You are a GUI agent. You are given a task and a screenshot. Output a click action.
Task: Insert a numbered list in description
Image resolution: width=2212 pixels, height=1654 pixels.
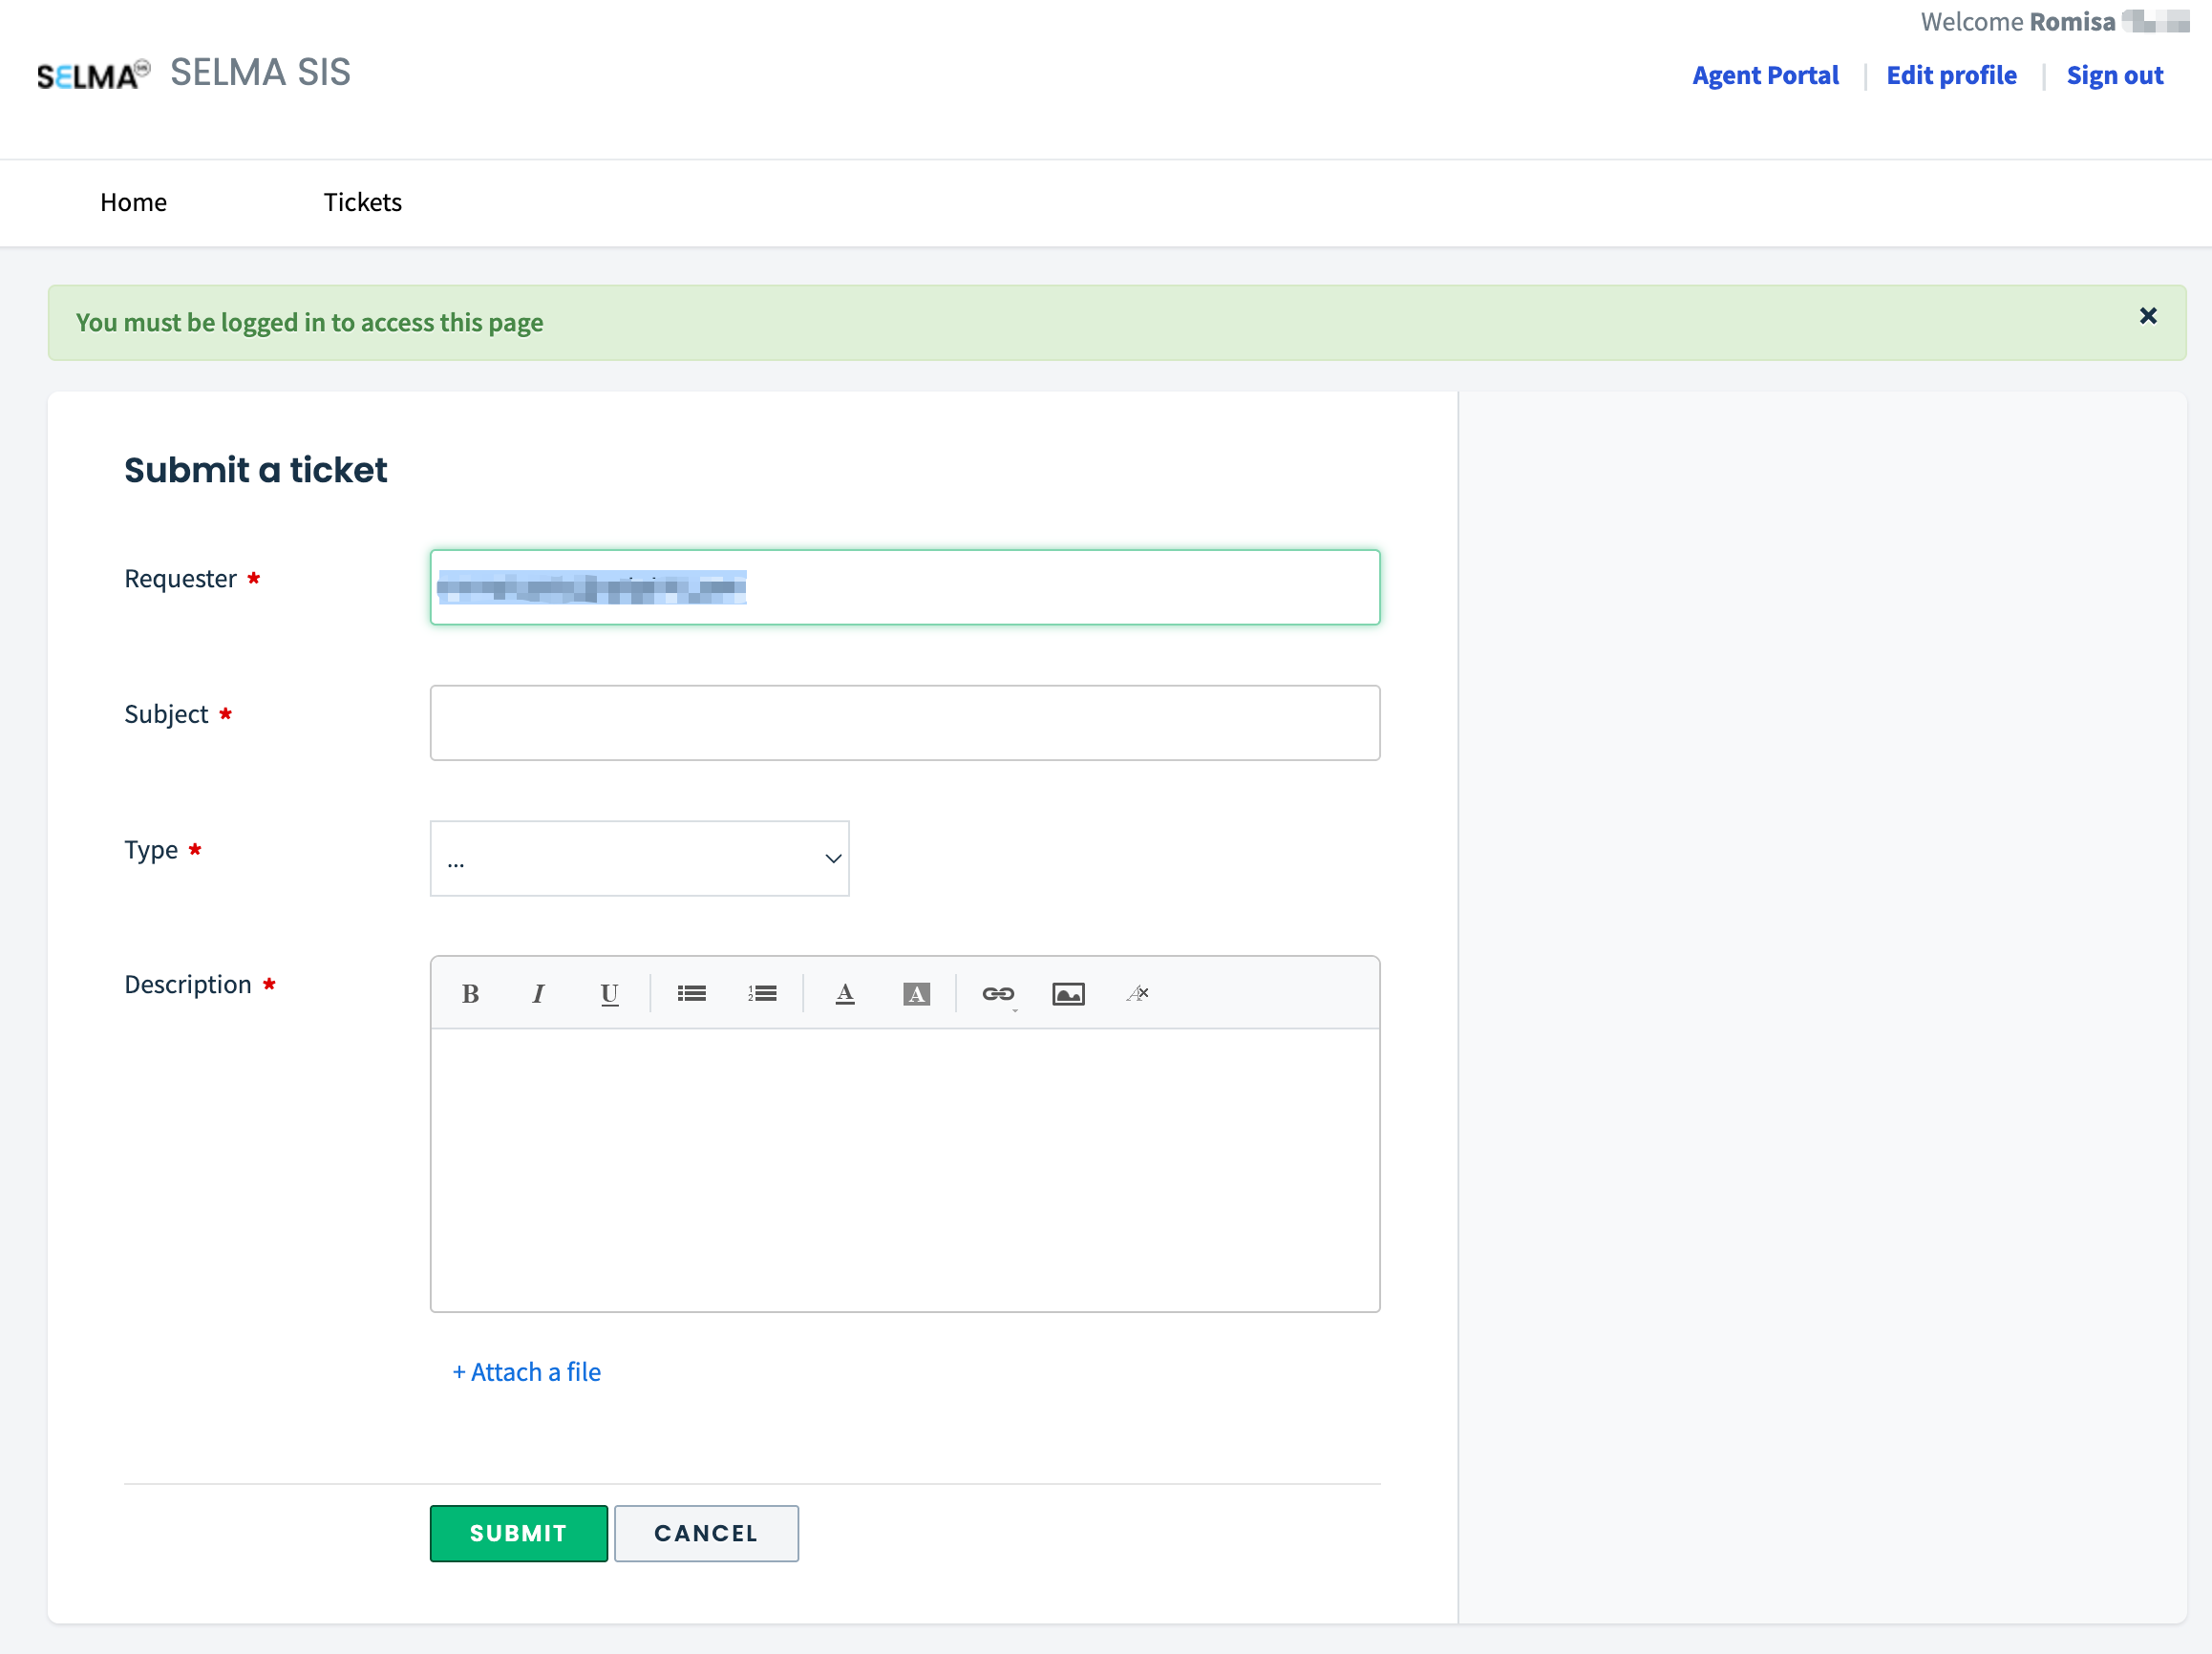(762, 994)
